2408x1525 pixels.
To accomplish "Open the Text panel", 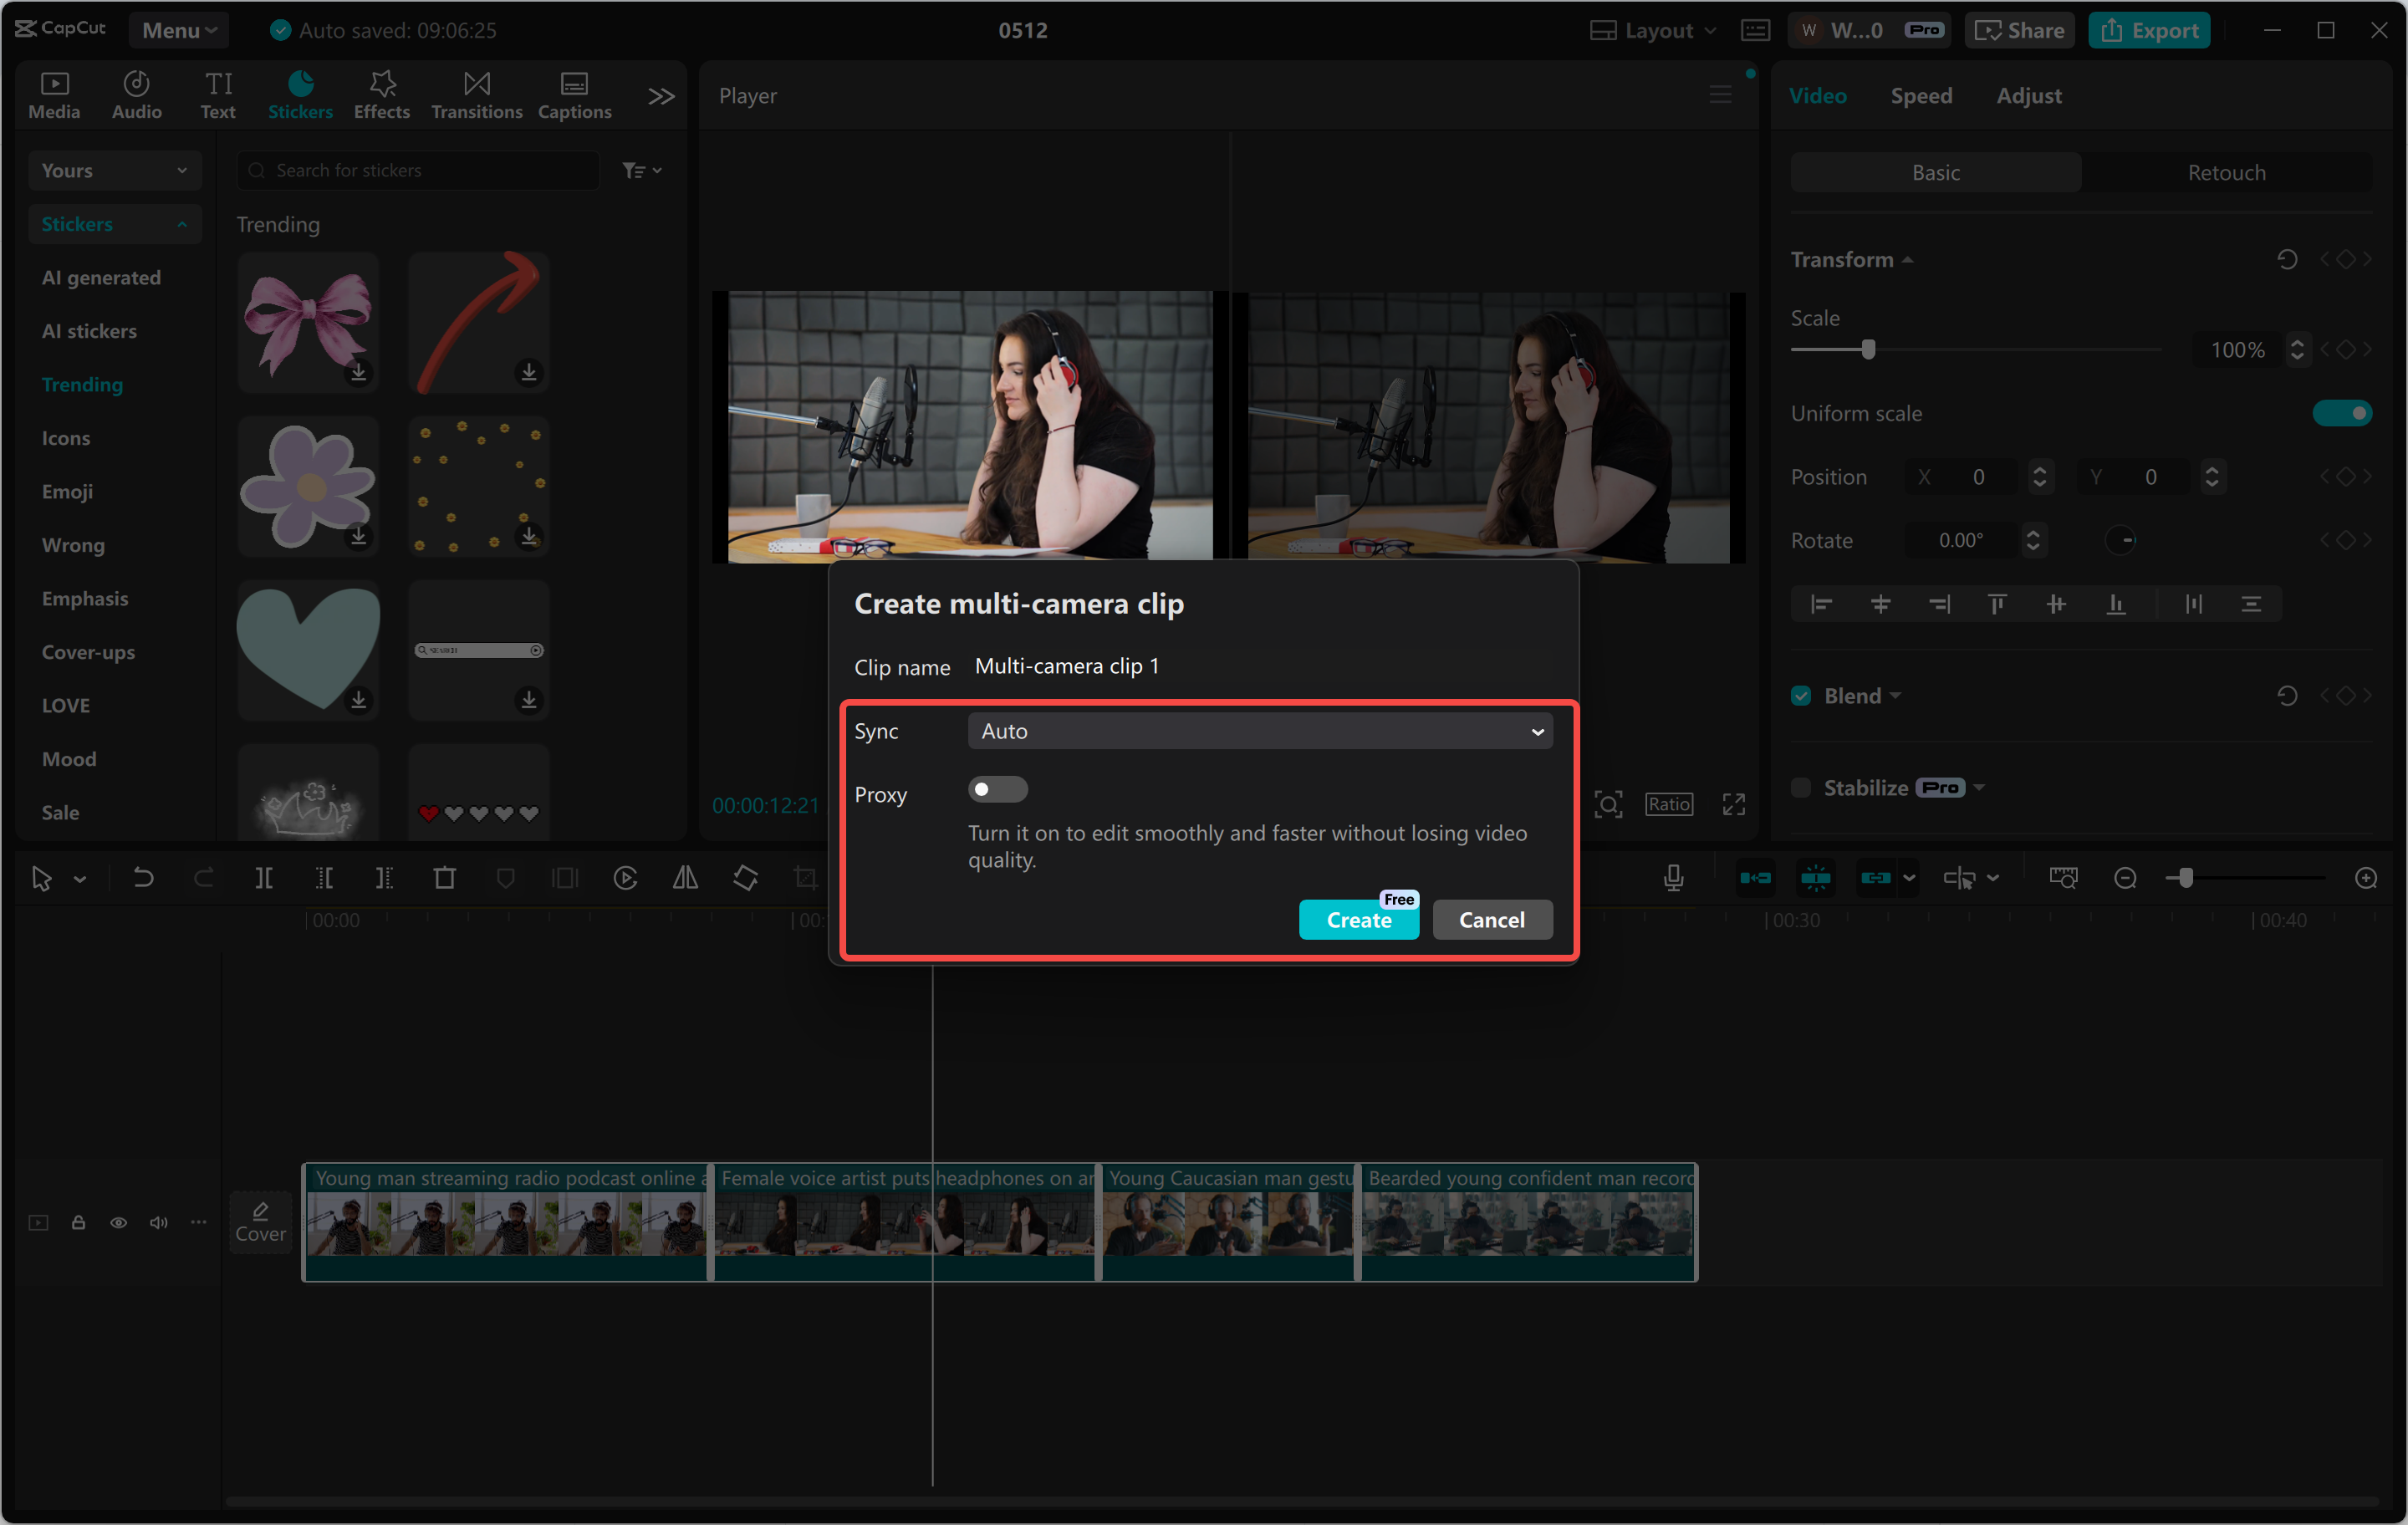I will point(218,95).
